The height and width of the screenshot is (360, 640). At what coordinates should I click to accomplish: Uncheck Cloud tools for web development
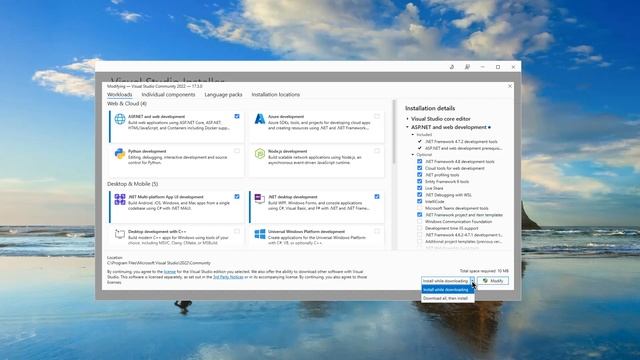pos(420,168)
